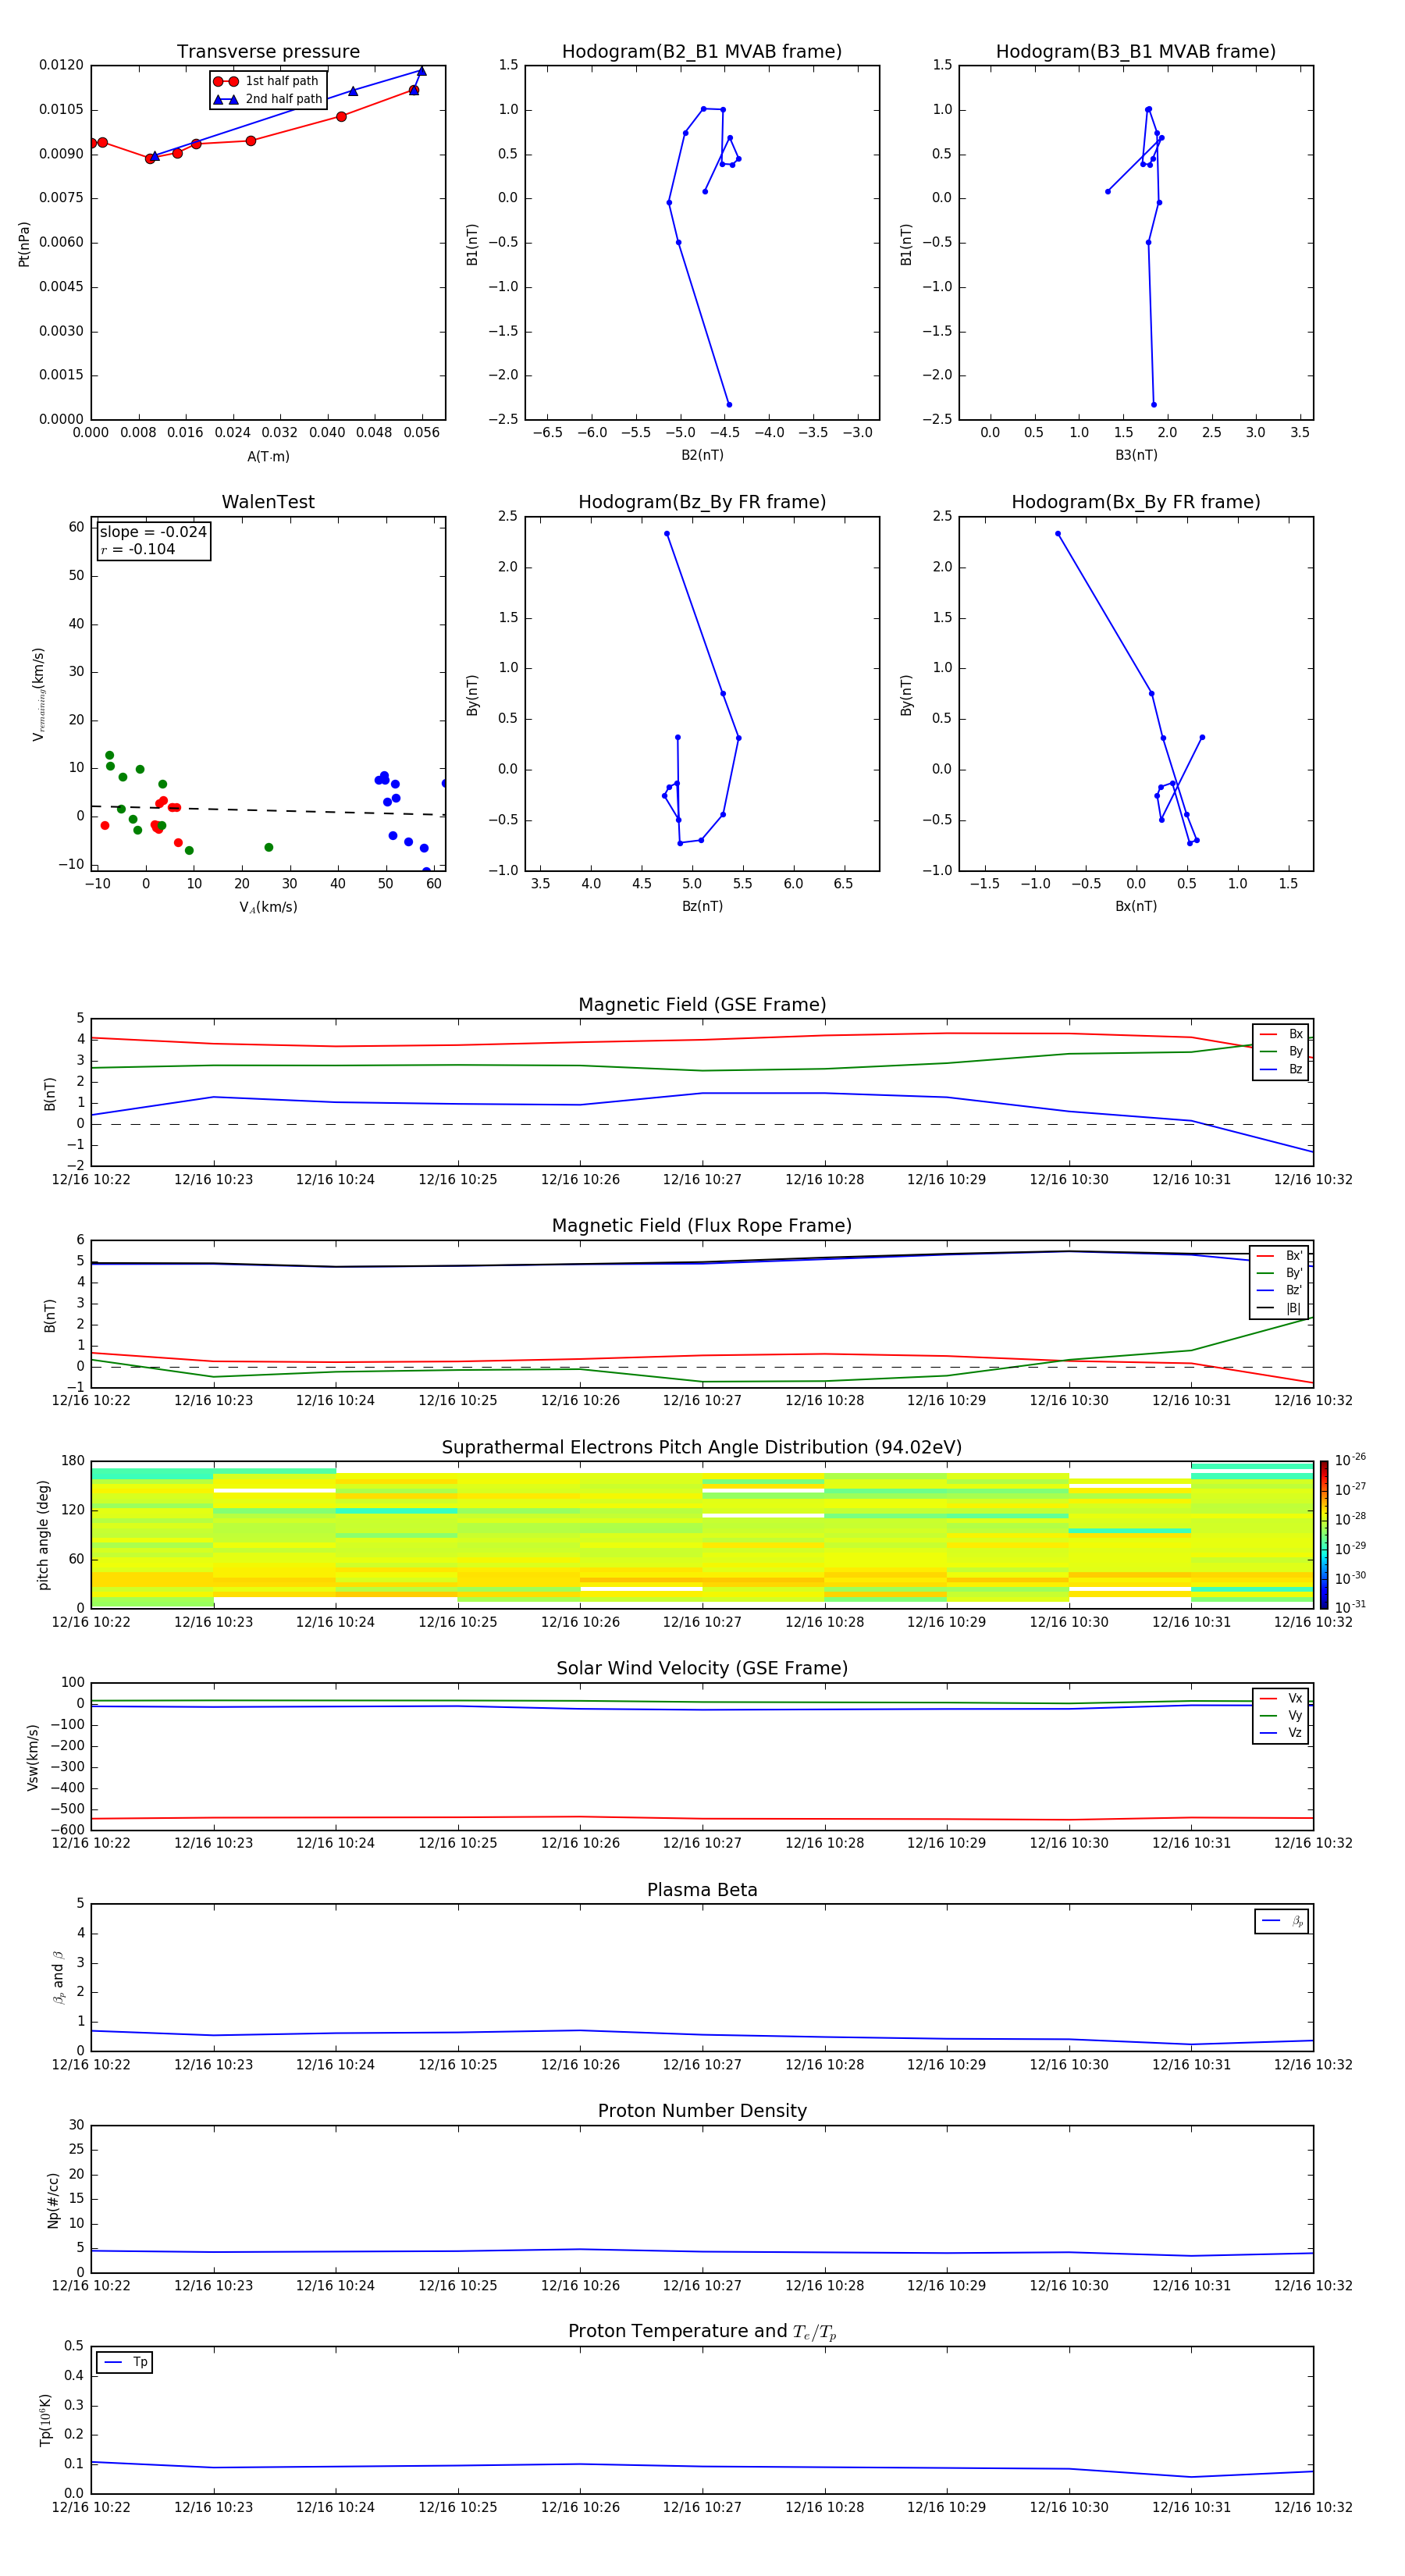The image size is (1405, 2576).
Task: Click the A(T·m) axis label
Action: point(268,456)
